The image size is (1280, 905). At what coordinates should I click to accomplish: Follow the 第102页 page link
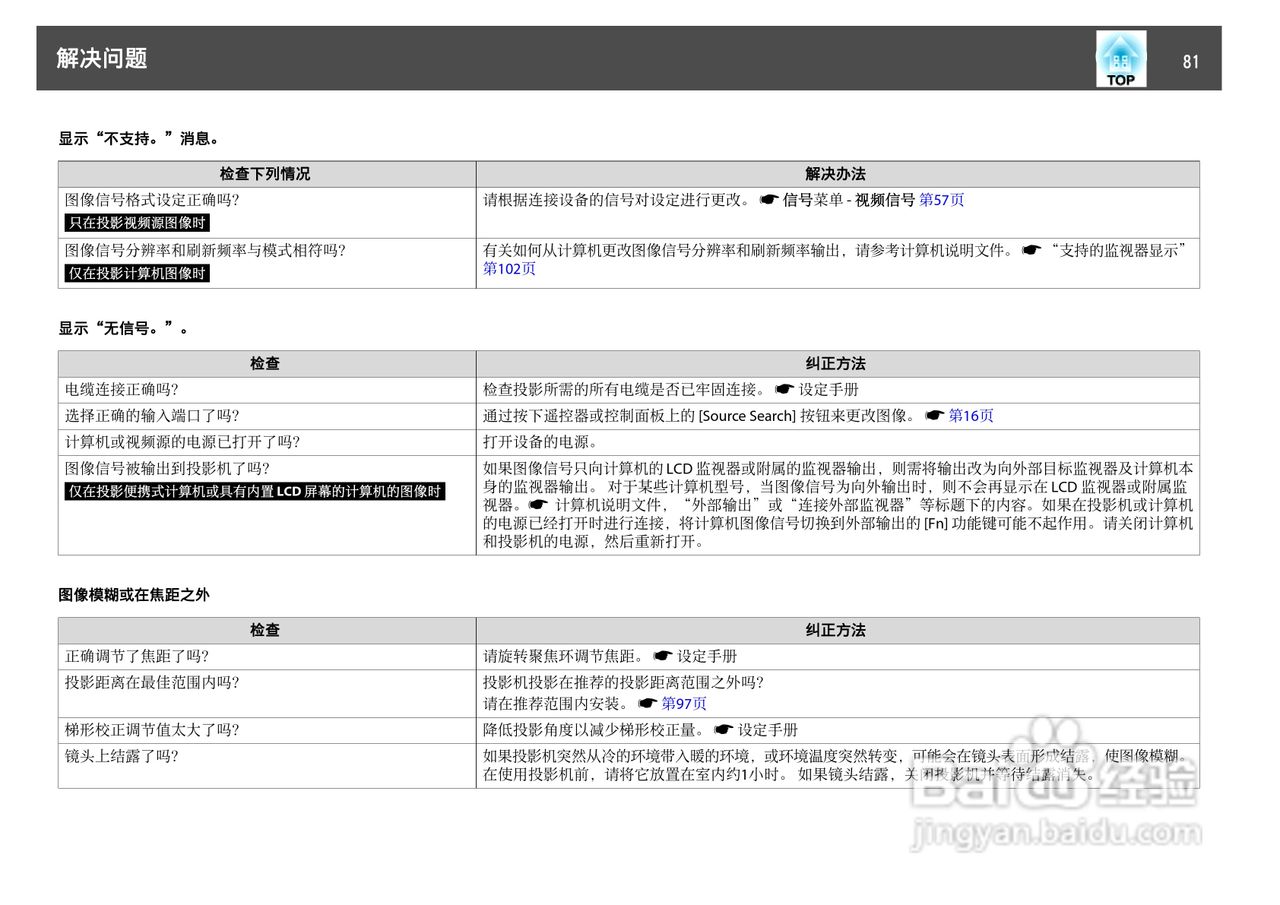point(509,268)
